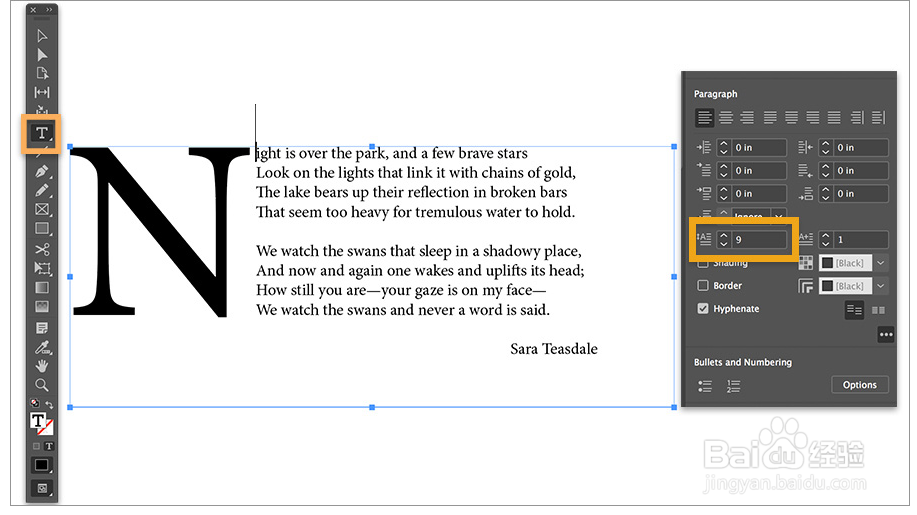Toggle Formatting Affects Text button
The width and height of the screenshot is (917, 515).
[49, 446]
